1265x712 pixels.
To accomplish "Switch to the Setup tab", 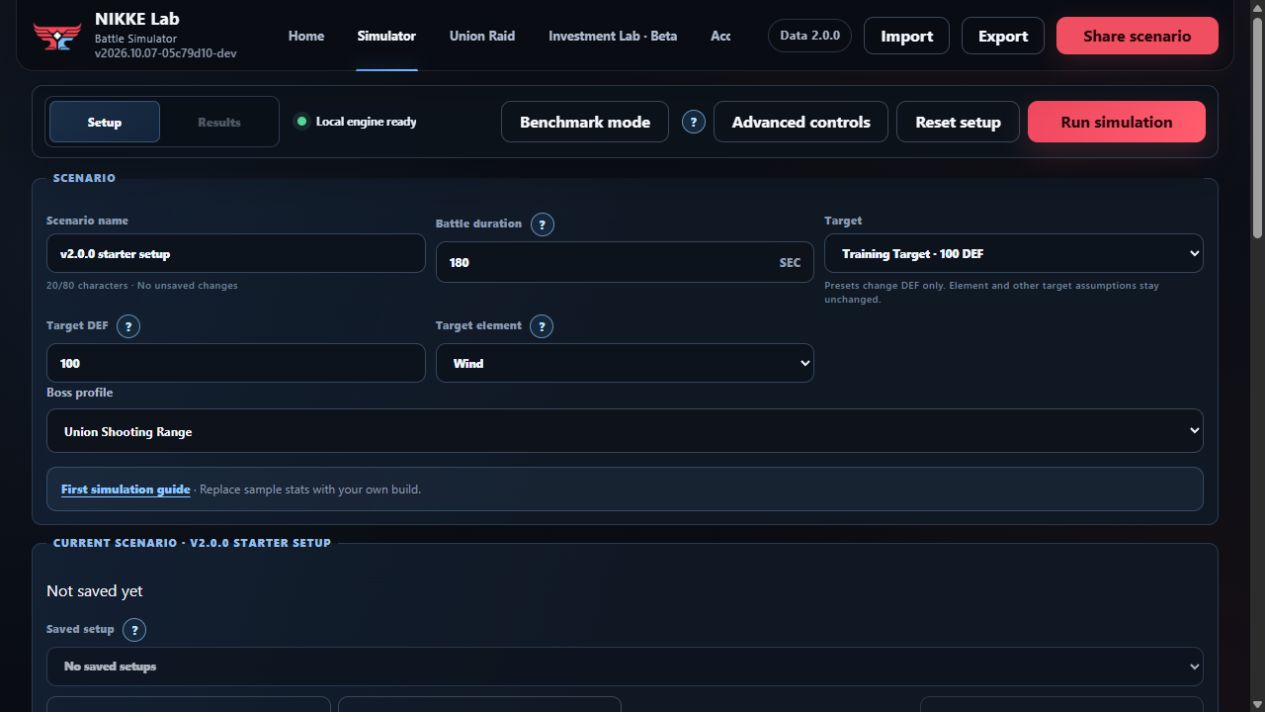I will click(104, 122).
